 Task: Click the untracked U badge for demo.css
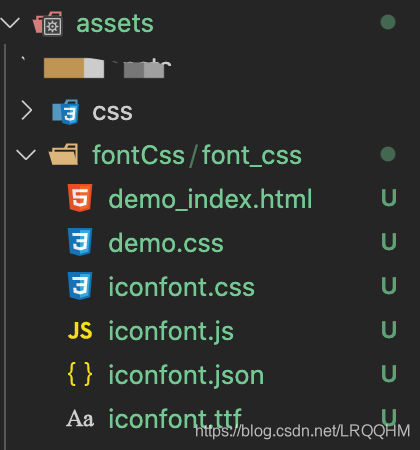click(x=389, y=241)
